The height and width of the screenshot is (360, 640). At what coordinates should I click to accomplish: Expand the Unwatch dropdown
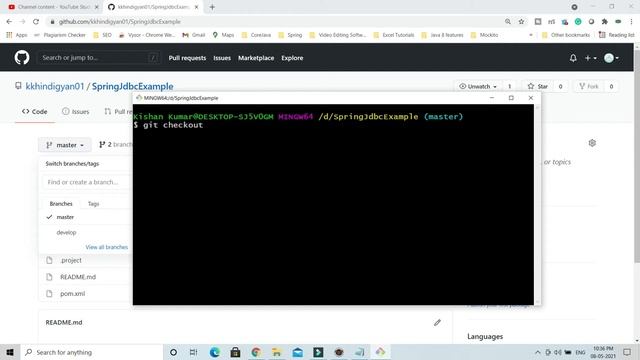478,86
